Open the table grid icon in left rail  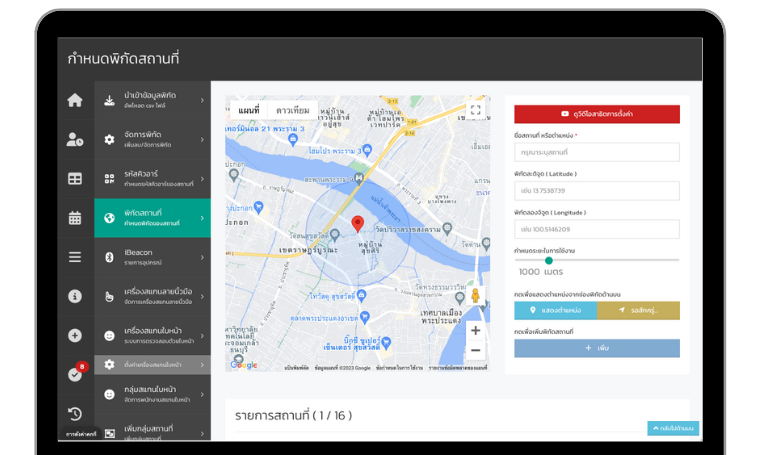[x=75, y=179]
